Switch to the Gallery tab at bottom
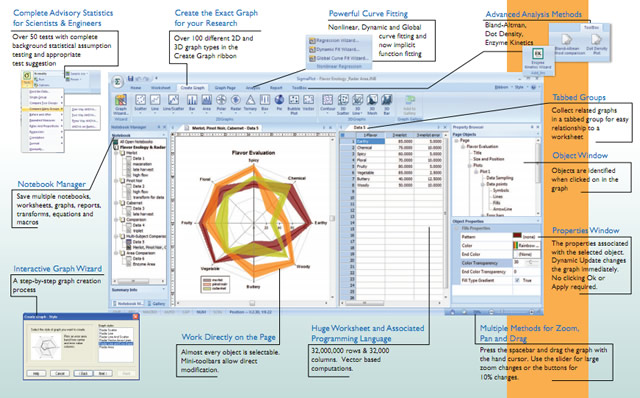This screenshot has height=398, width=640. pyautogui.click(x=157, y=304)
